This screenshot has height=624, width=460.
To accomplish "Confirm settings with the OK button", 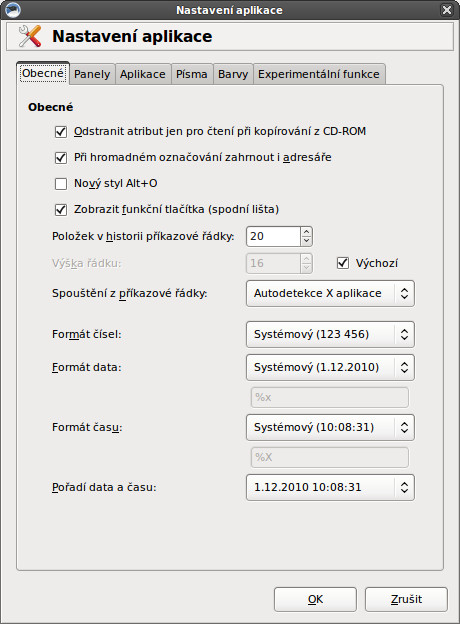I will point(315,599).
